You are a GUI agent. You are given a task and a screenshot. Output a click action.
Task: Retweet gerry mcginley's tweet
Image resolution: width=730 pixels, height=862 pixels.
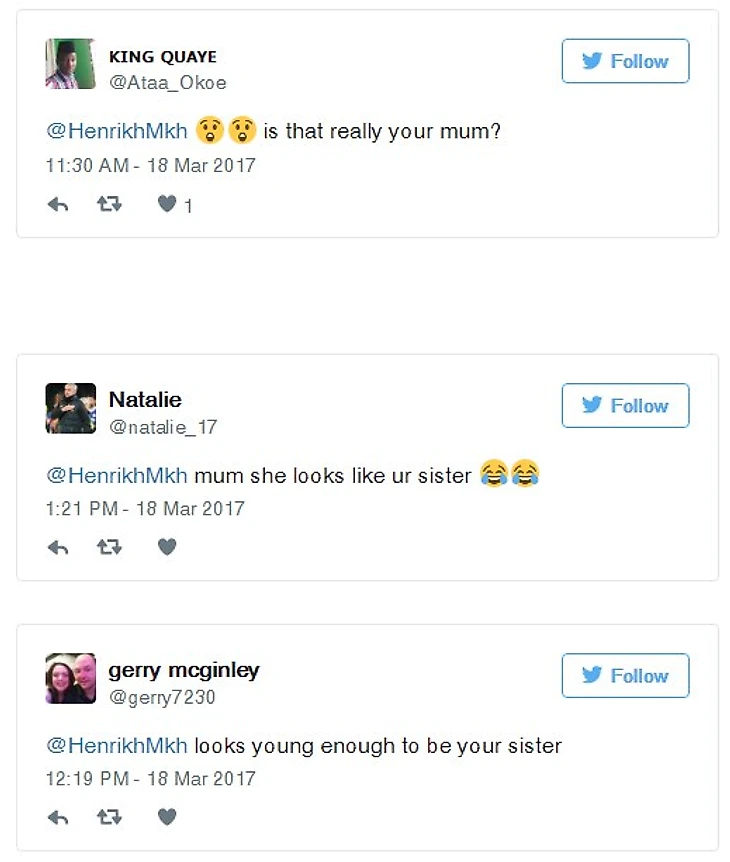109,817
